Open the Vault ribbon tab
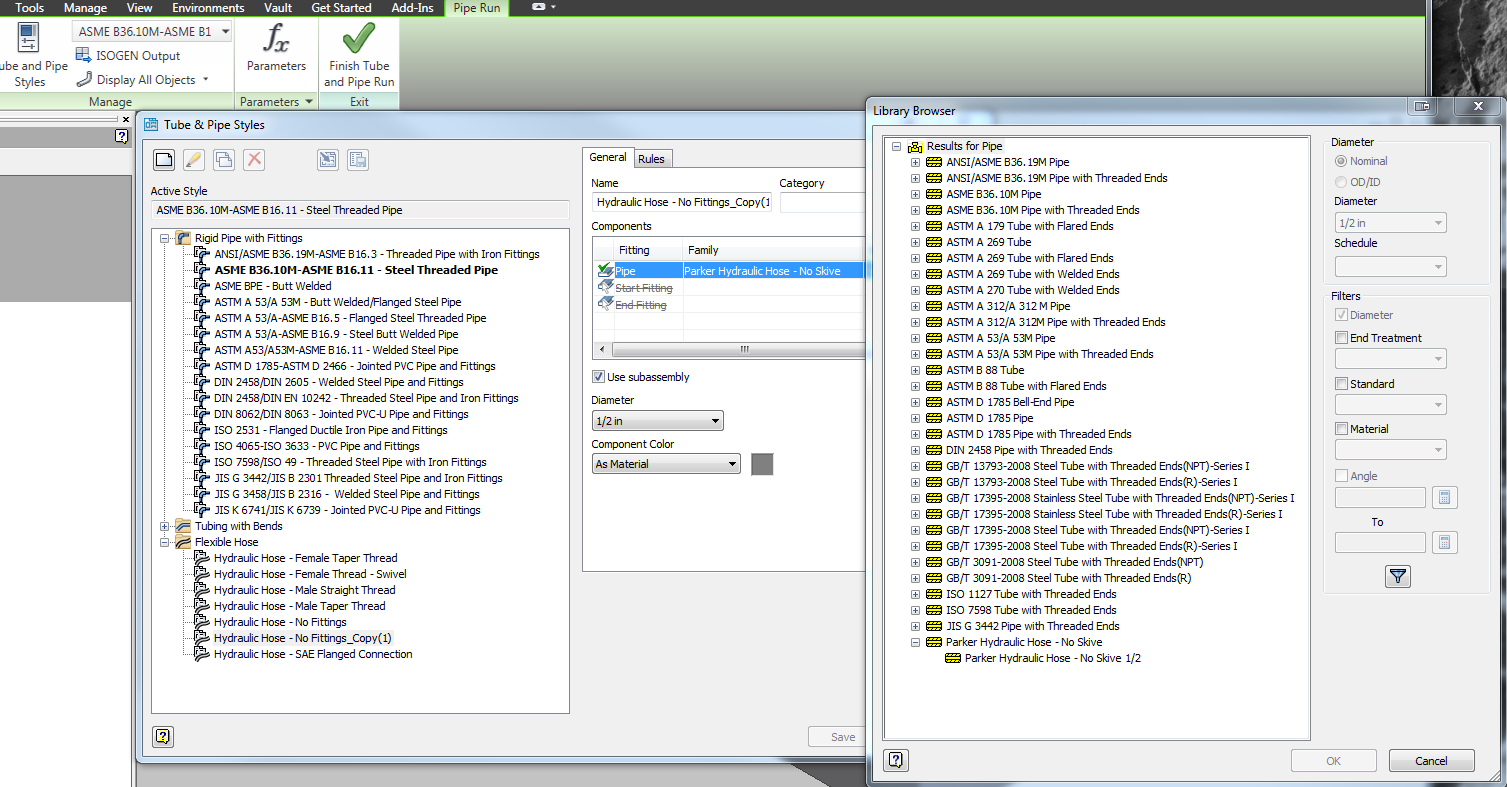The width and height of the screenshot is (1507, 787). (278, 8)
